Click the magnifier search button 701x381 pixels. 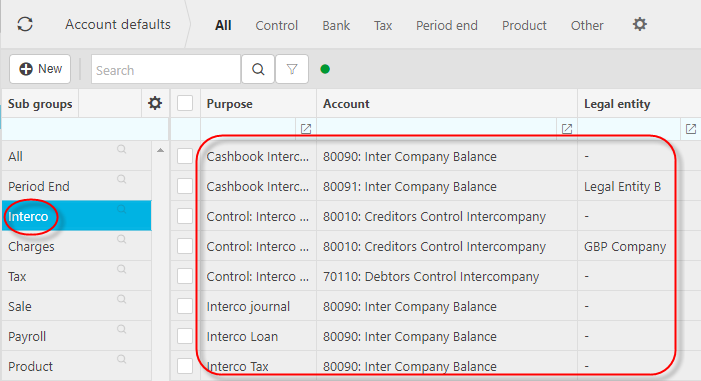point(258,69)
